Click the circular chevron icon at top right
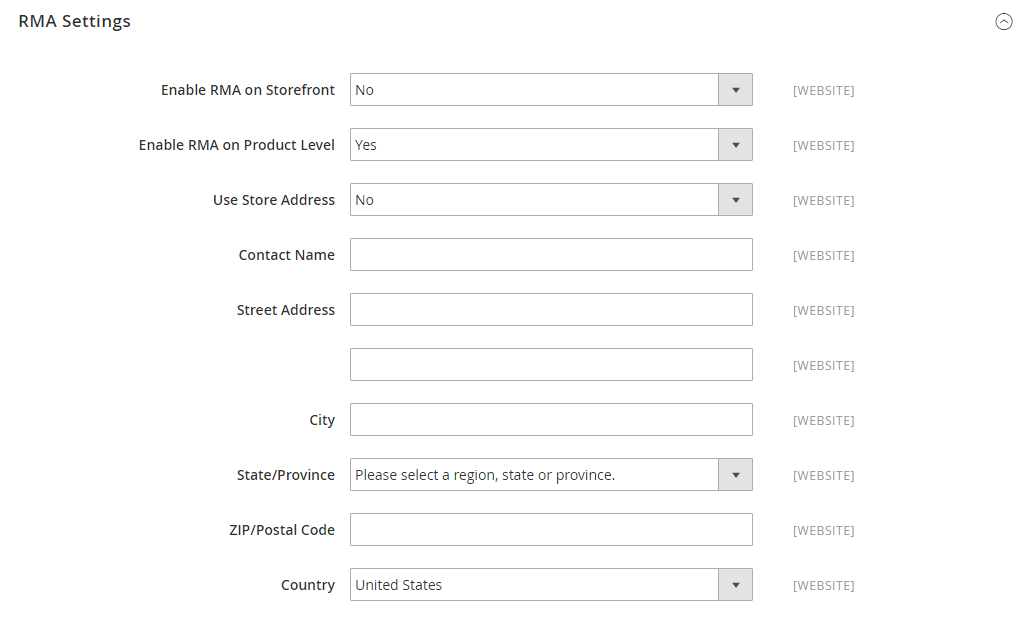Viewport: 1028px width, 620px height. point(1004,21)
